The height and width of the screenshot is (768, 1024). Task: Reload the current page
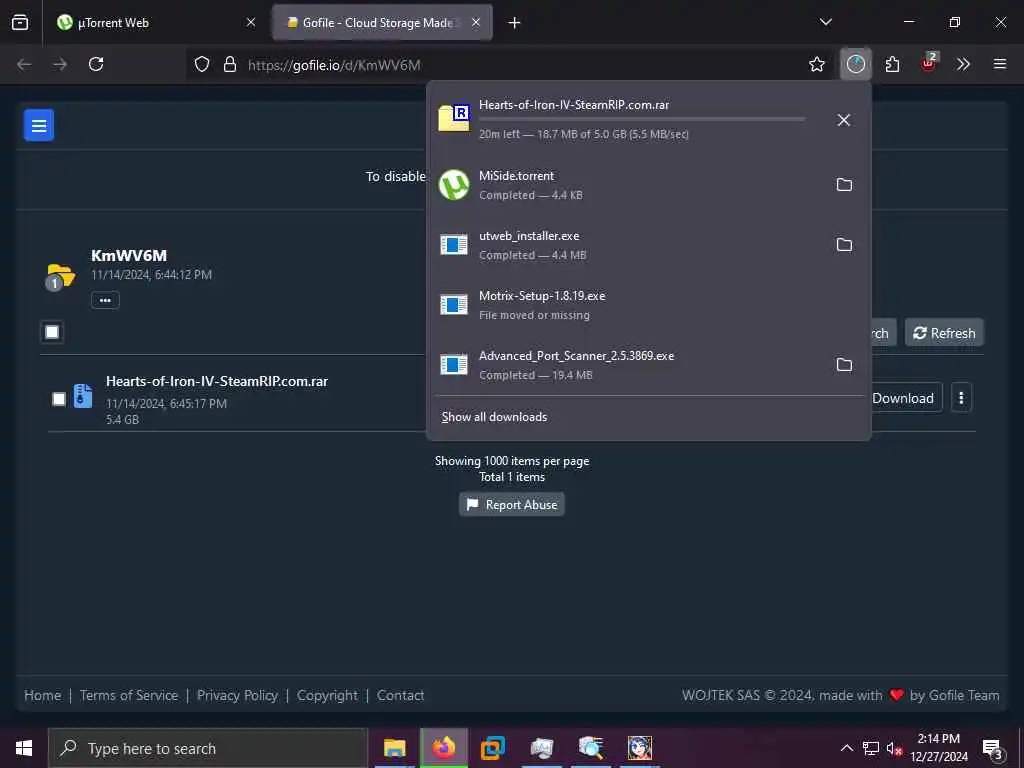(96, 64)
